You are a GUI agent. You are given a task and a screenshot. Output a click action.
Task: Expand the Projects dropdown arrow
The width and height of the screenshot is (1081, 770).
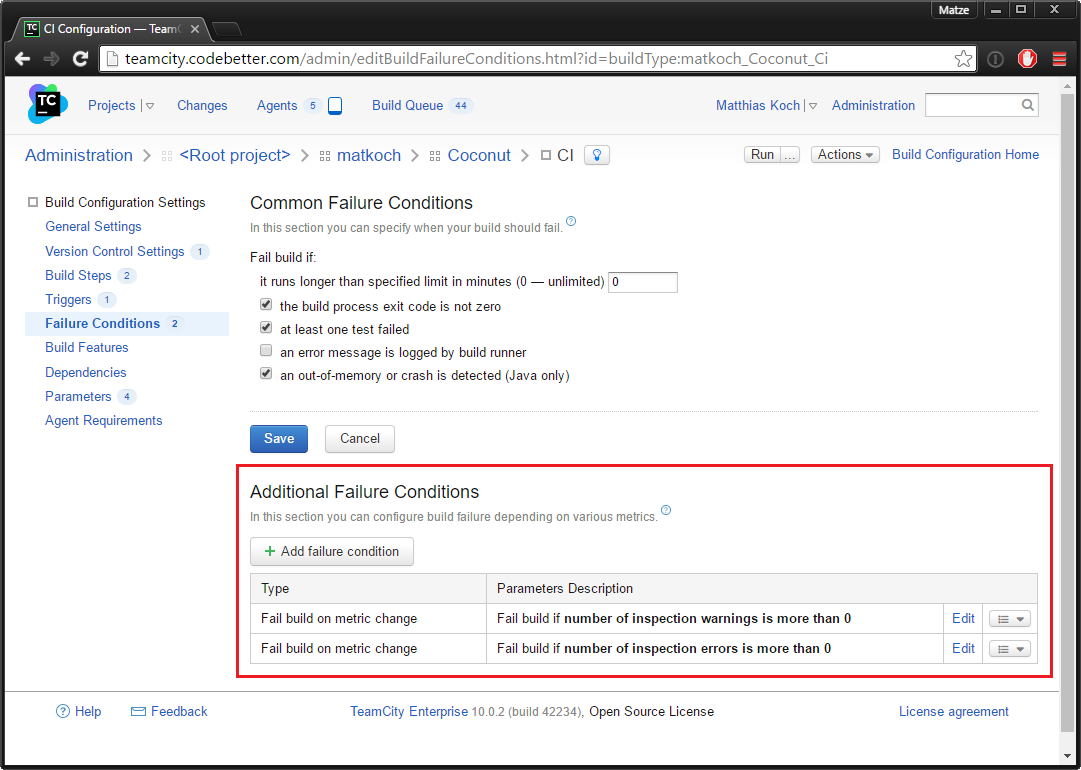click(x=150, y=106)
